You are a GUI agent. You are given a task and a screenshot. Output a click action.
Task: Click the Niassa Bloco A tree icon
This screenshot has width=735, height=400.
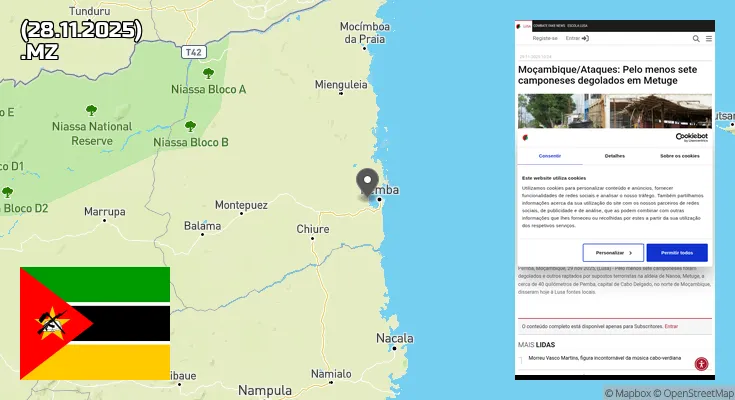pos(209,73)
